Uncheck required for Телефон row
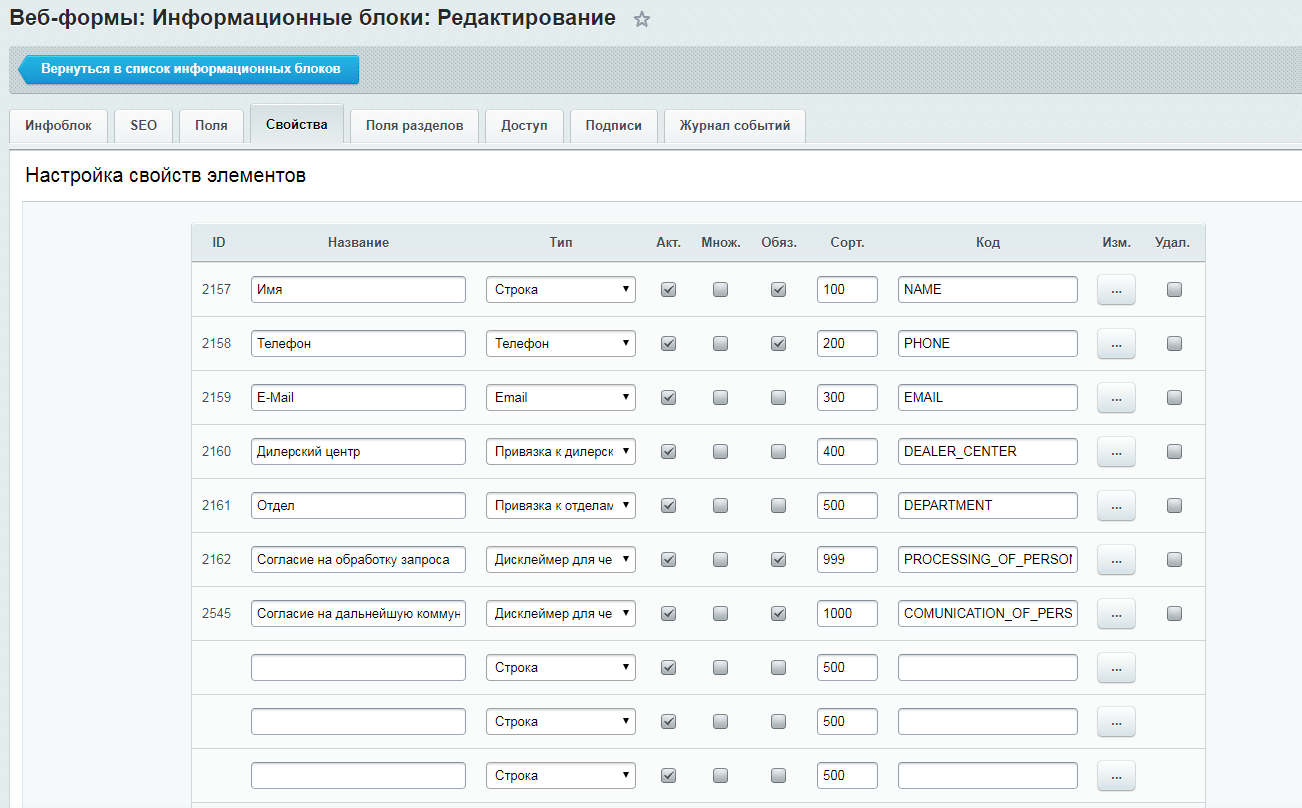This screenshot has height=808, width=1302. point(778,343)
